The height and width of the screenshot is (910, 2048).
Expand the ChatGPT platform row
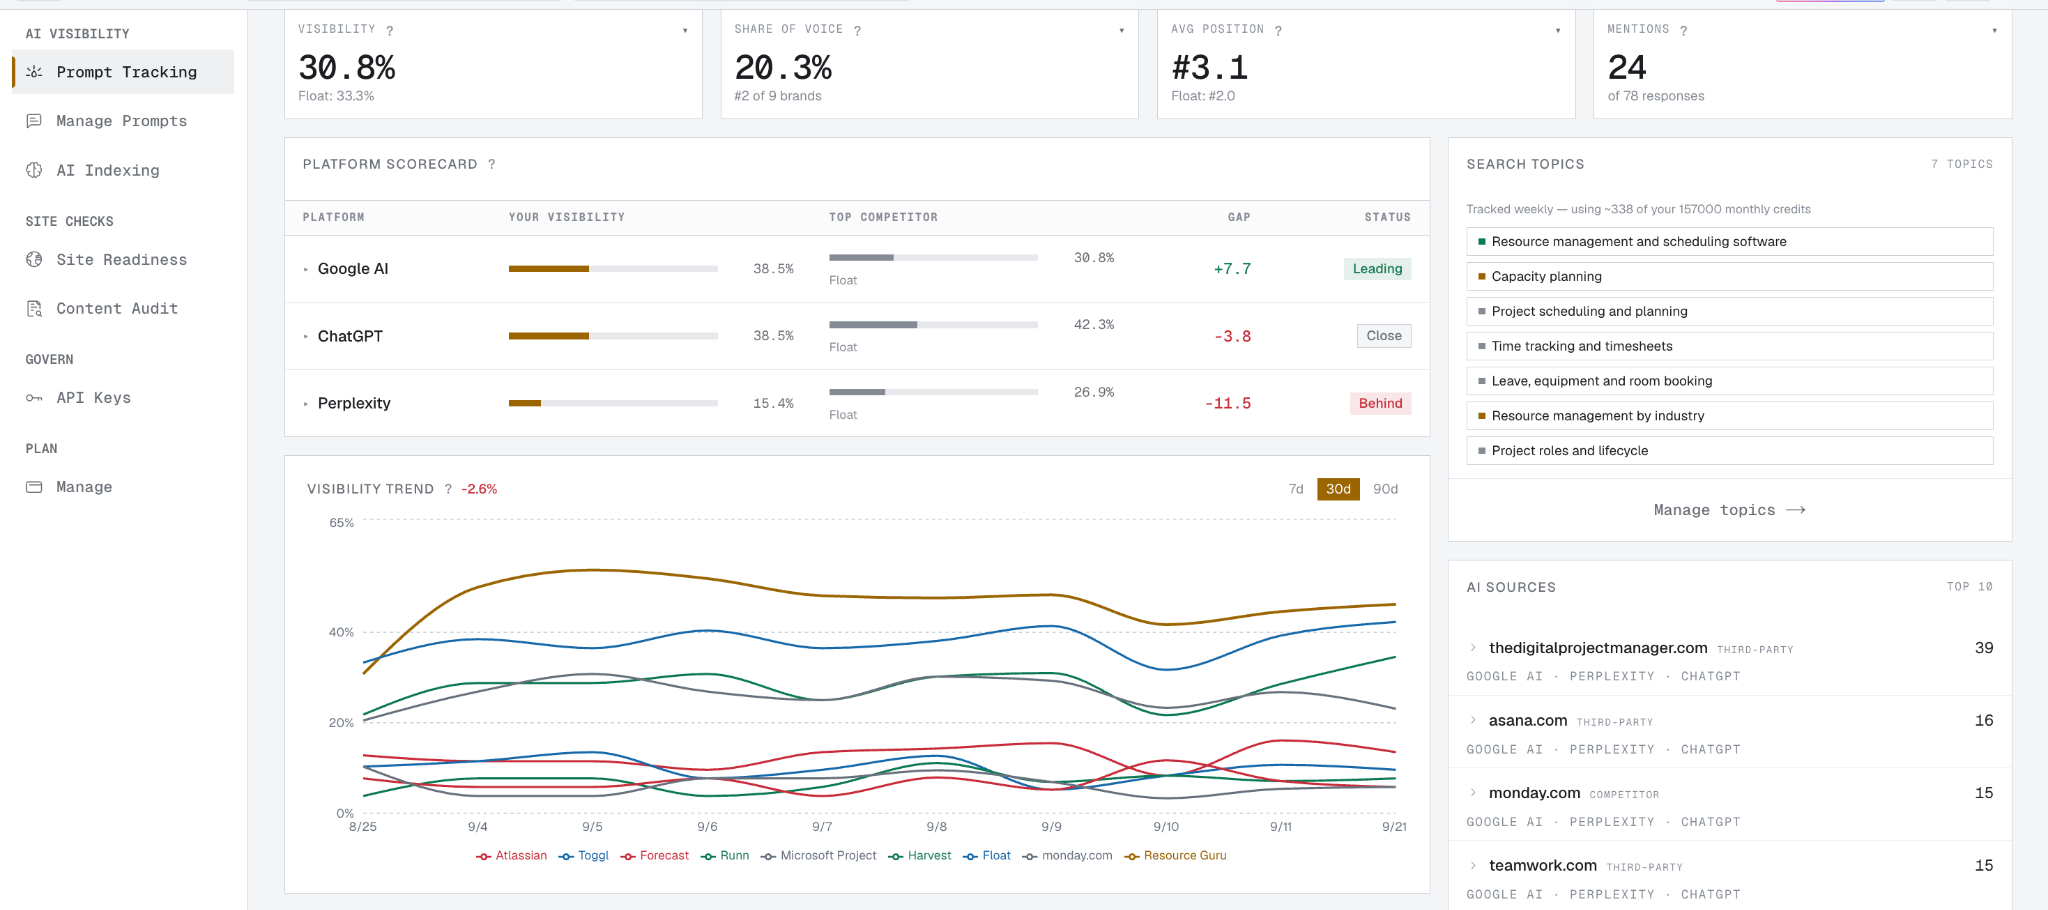[306, 337]
